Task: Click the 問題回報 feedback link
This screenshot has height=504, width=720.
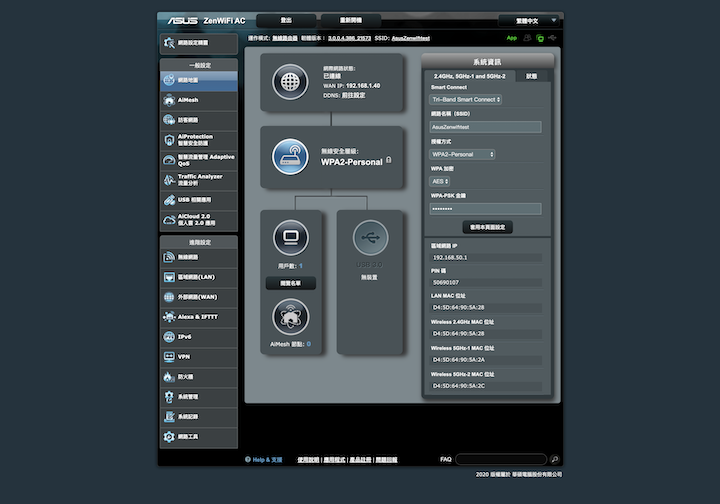Action: tap(386, 459)
